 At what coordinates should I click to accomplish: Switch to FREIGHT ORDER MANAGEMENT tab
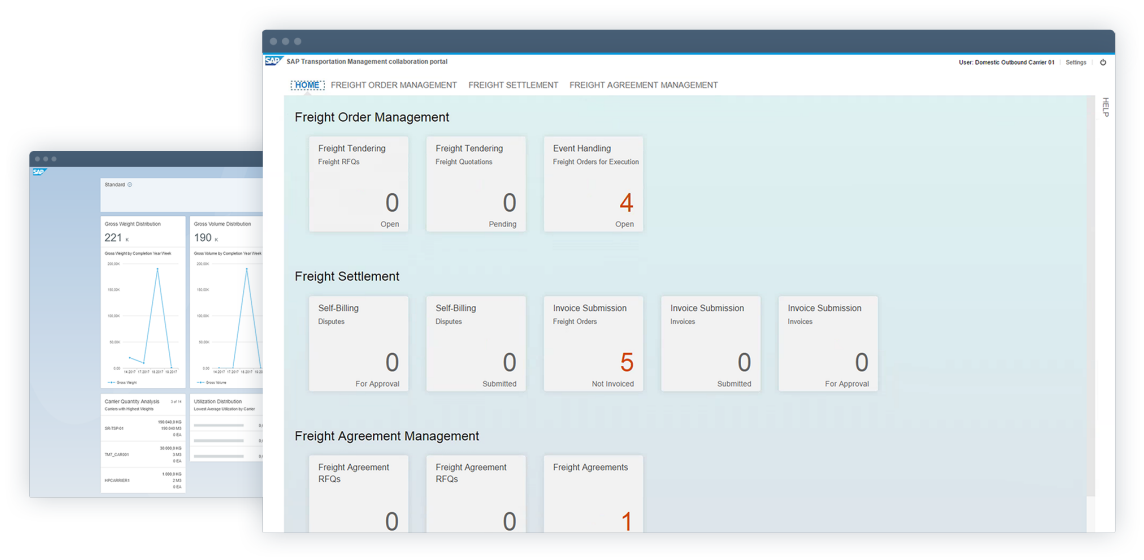[394, 85]
